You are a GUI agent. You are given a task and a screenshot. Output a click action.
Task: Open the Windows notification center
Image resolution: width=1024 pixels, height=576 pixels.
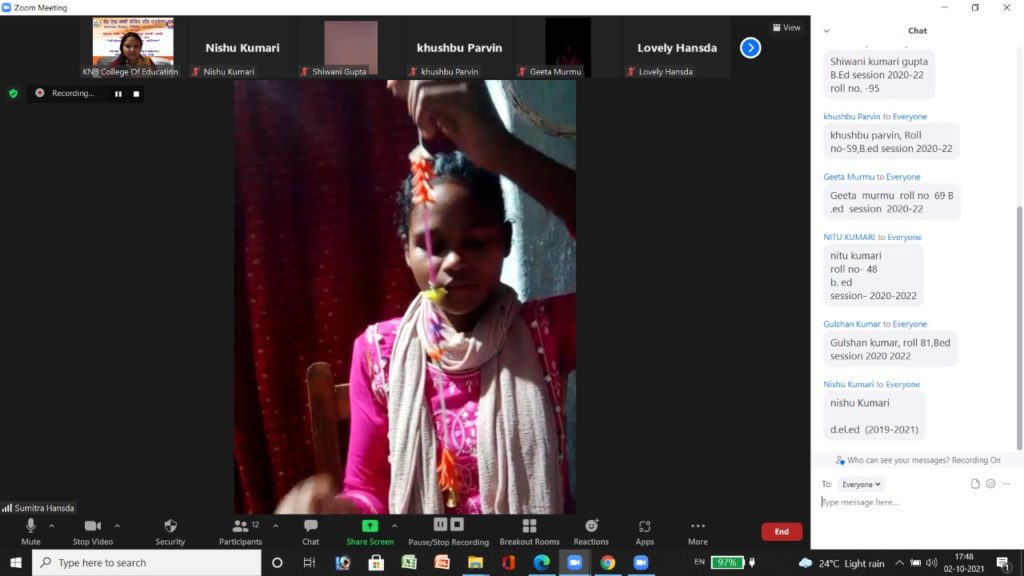pyautogui.click(x=1004, y=563)
